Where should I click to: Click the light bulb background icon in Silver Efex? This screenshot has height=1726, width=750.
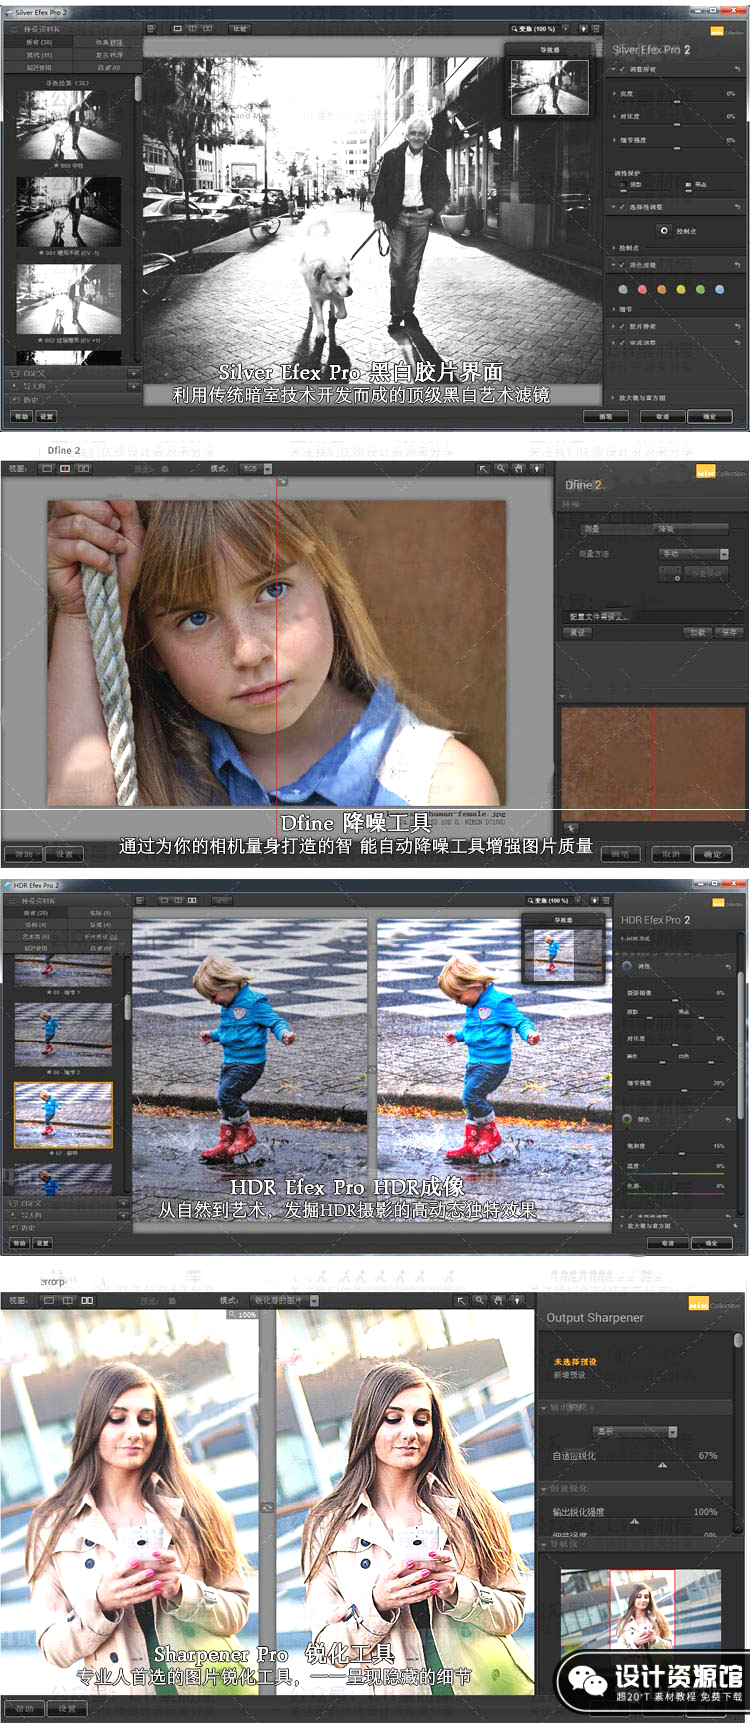pyautogui.click(x=583, y=29)
